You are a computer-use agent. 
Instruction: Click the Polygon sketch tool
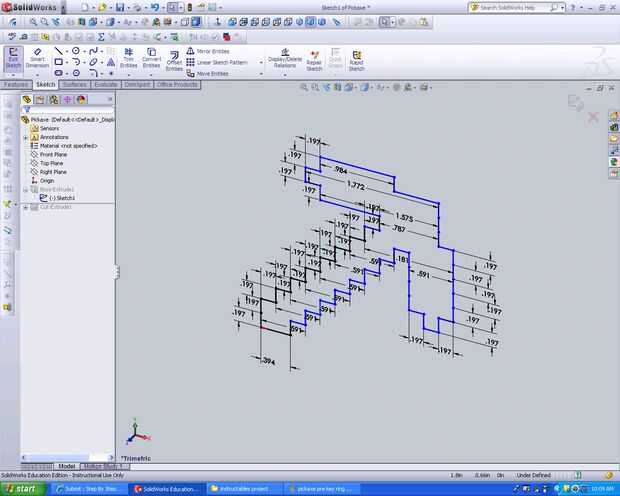(x=76, y=73)
